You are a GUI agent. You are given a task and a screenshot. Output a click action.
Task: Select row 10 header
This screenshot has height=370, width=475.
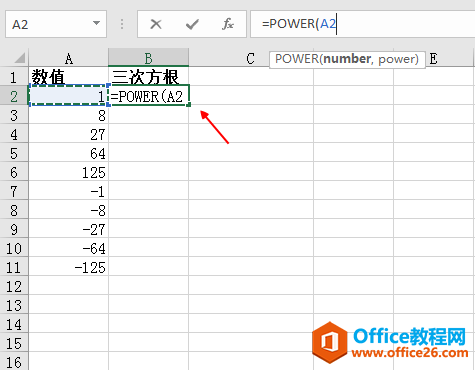tap(14, 248)
